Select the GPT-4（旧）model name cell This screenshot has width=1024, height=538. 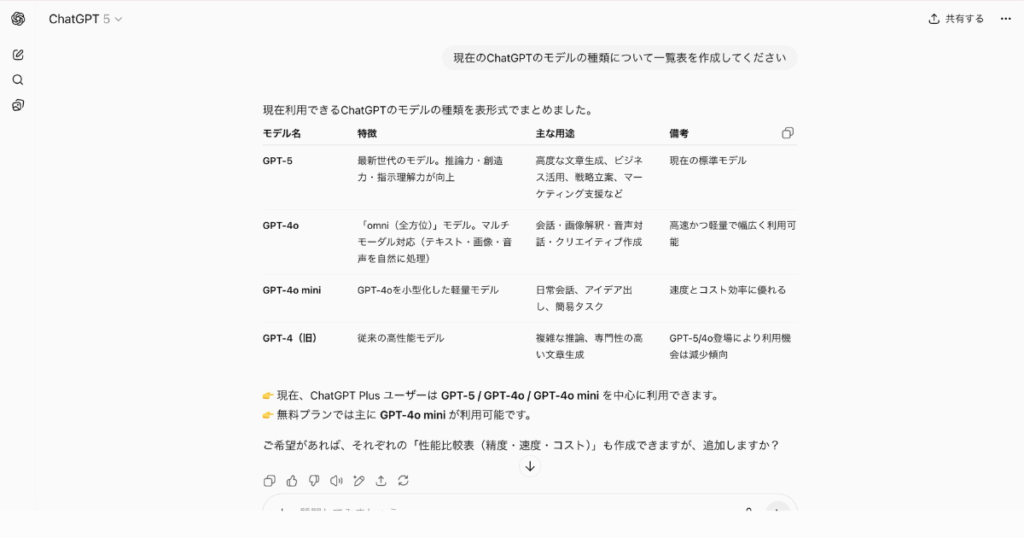pos(290,338)
